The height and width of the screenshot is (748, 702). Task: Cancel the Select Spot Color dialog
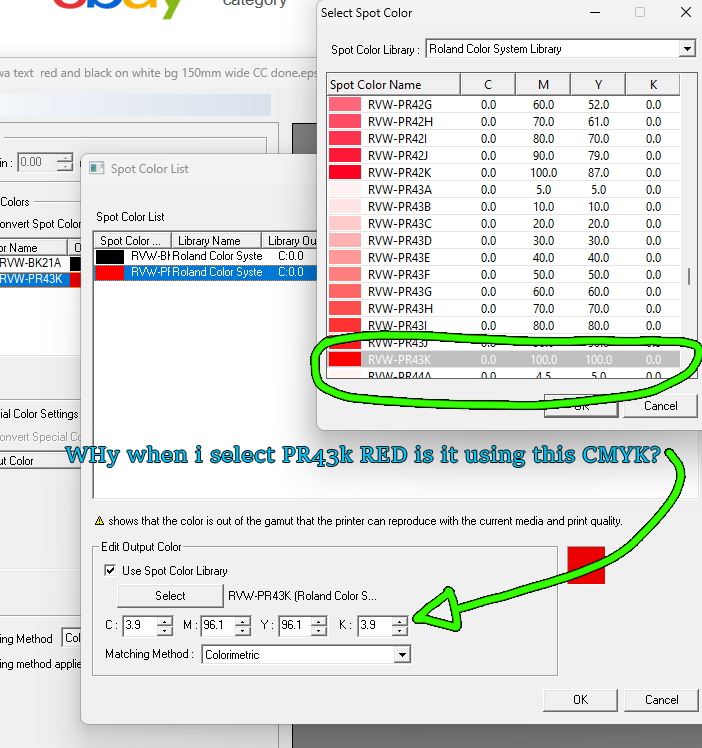click(x=661, y=406)
